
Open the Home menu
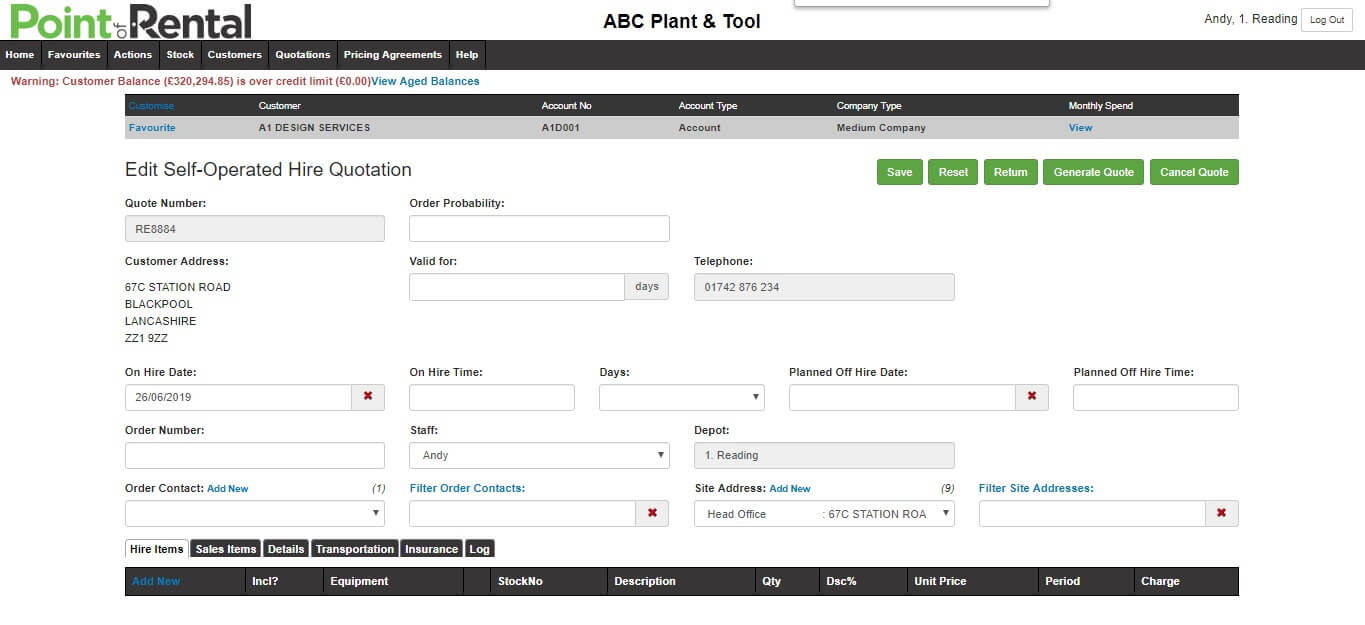click(x=20, y=55)
